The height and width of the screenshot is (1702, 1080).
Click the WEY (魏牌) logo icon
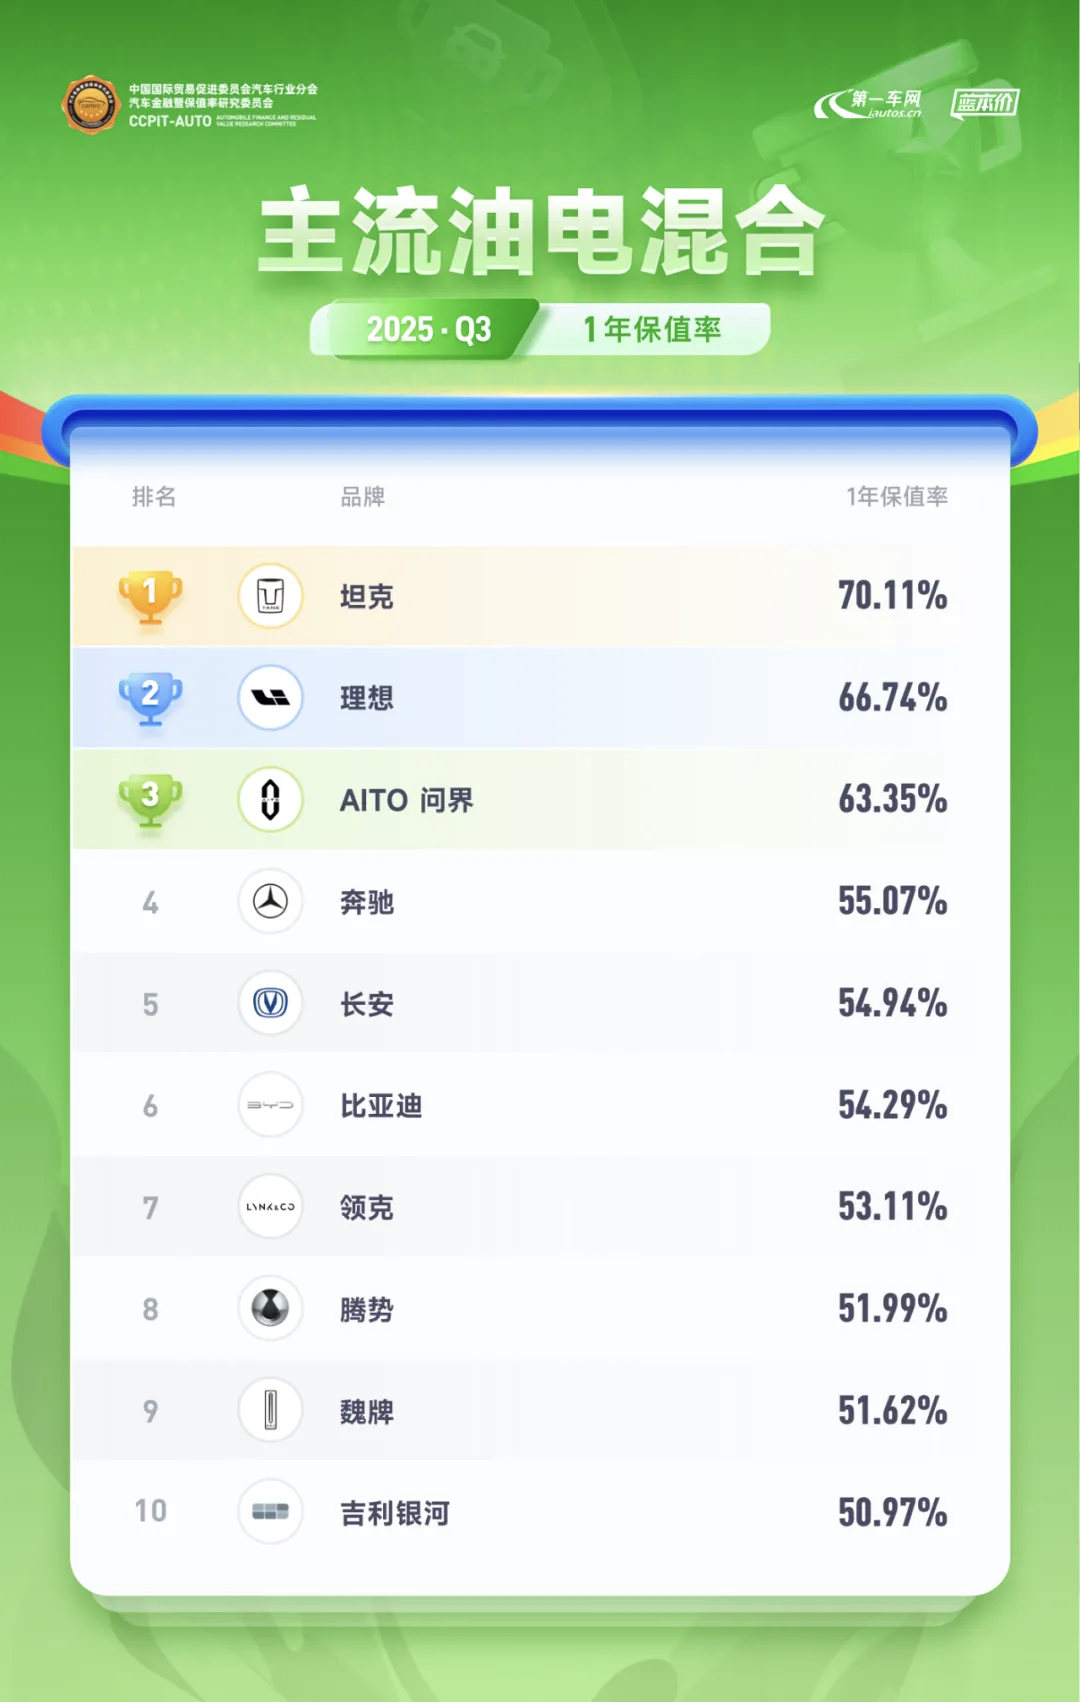click(x=270, y=1410)
